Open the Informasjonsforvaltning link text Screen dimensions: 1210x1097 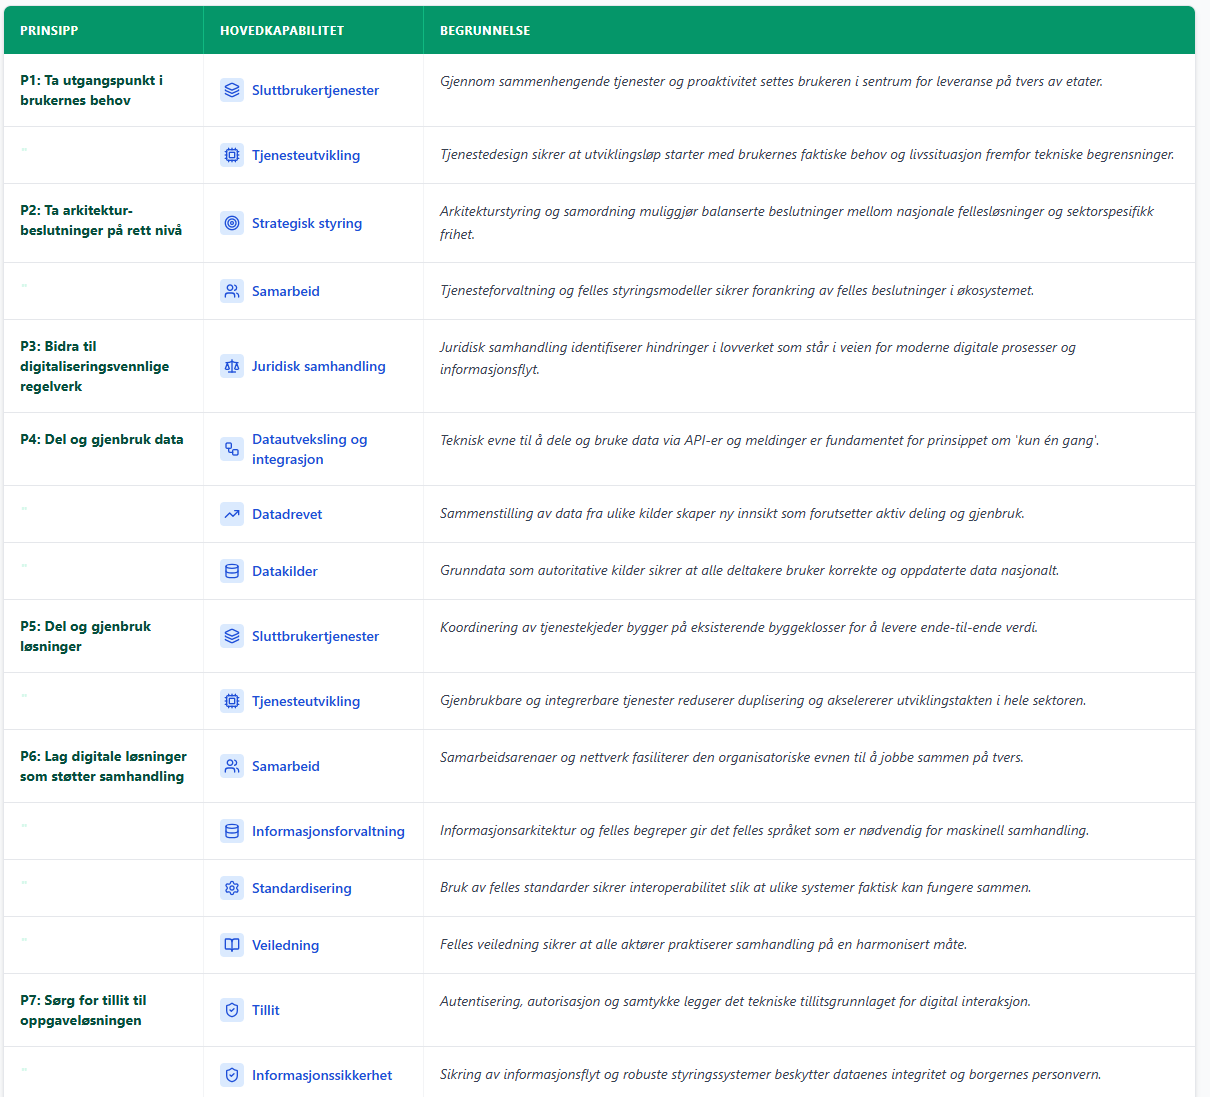click(x=328, y=831)
